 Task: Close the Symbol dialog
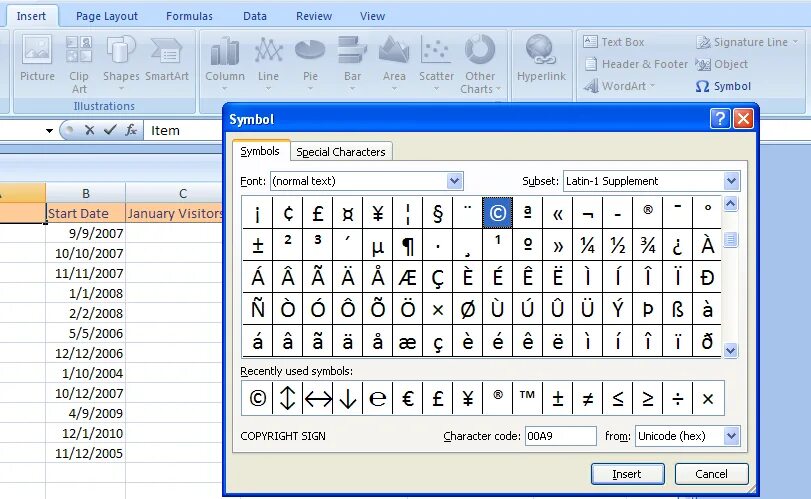pos(743,119)
